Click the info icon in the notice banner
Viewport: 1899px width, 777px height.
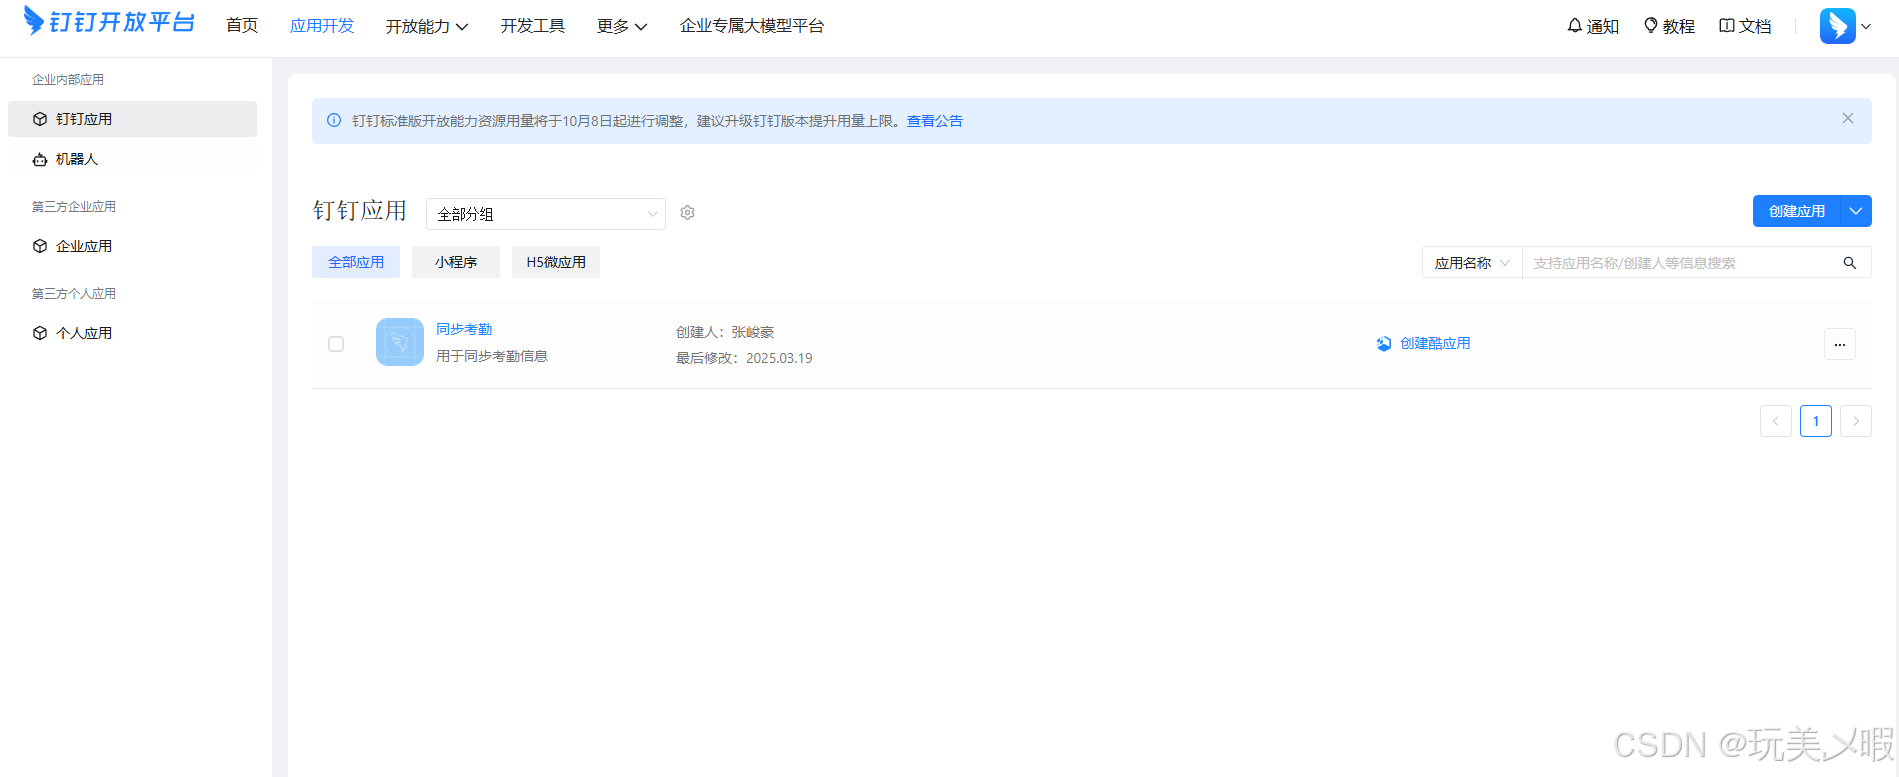point(334,120)
